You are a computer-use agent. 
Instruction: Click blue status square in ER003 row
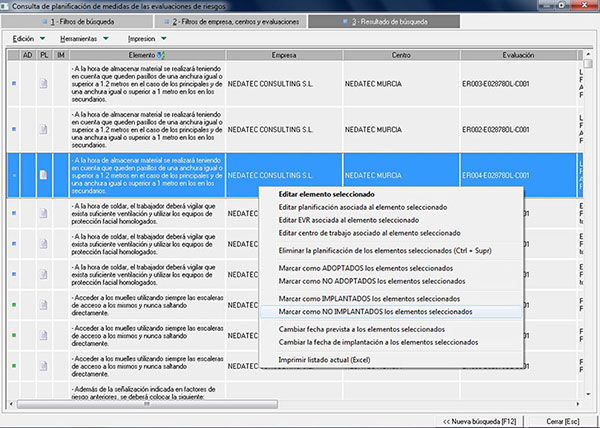14,83
